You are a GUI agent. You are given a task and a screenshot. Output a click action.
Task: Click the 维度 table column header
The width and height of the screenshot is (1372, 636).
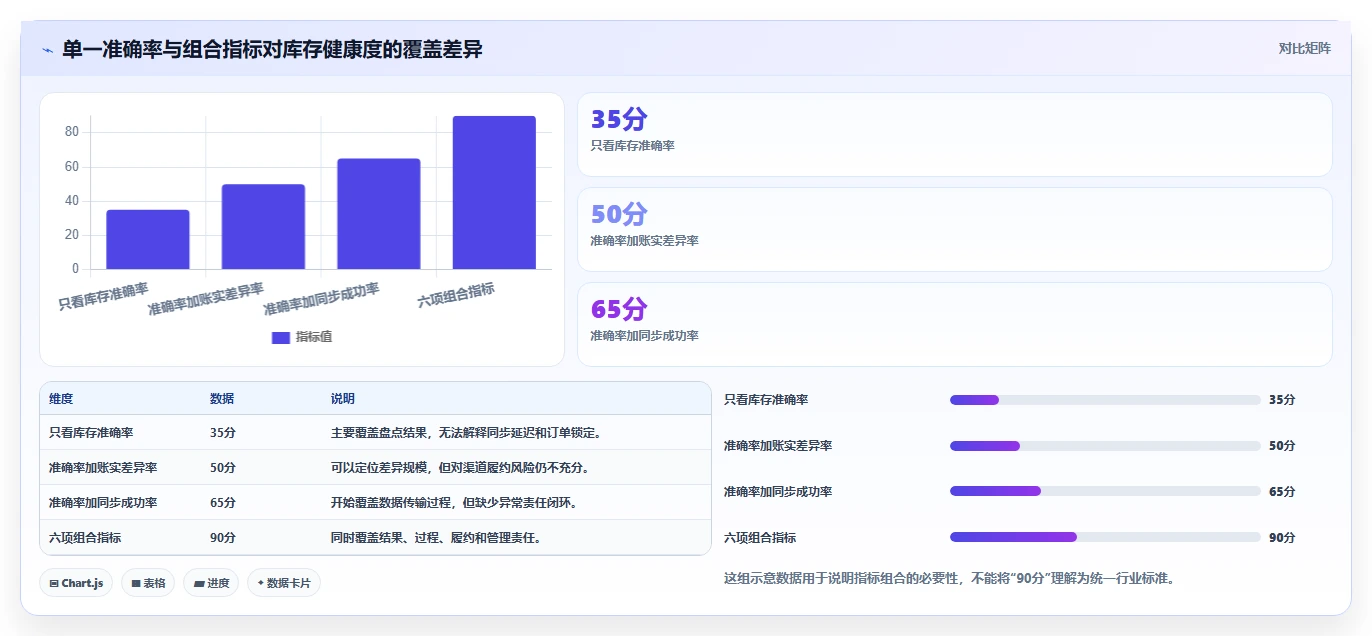pyautogui.click(x=61, y=398)
